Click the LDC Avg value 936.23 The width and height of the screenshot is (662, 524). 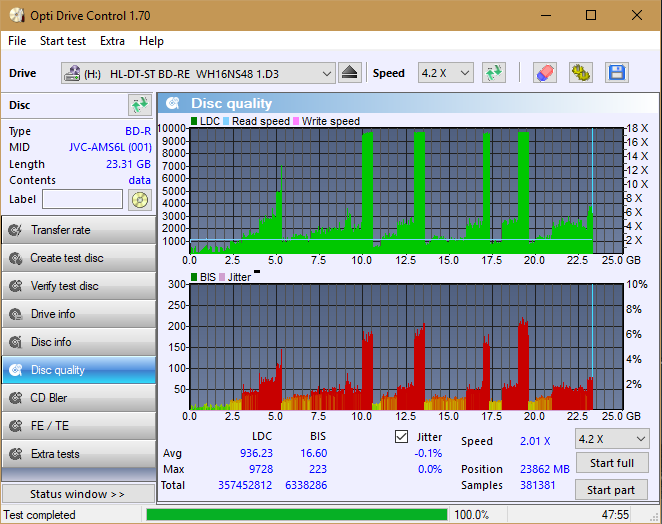pos(256,453)
